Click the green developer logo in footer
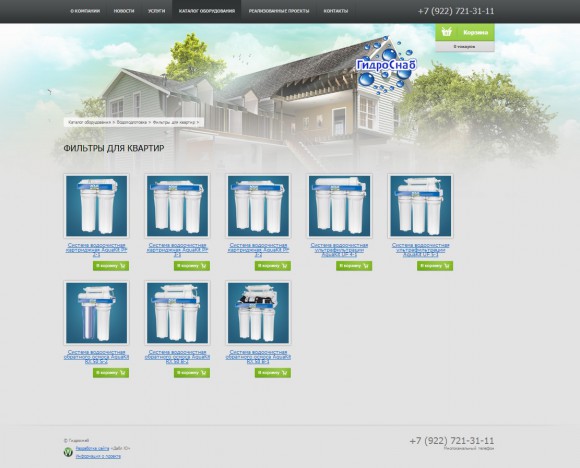The image size is (580, 468). point(68,452)
